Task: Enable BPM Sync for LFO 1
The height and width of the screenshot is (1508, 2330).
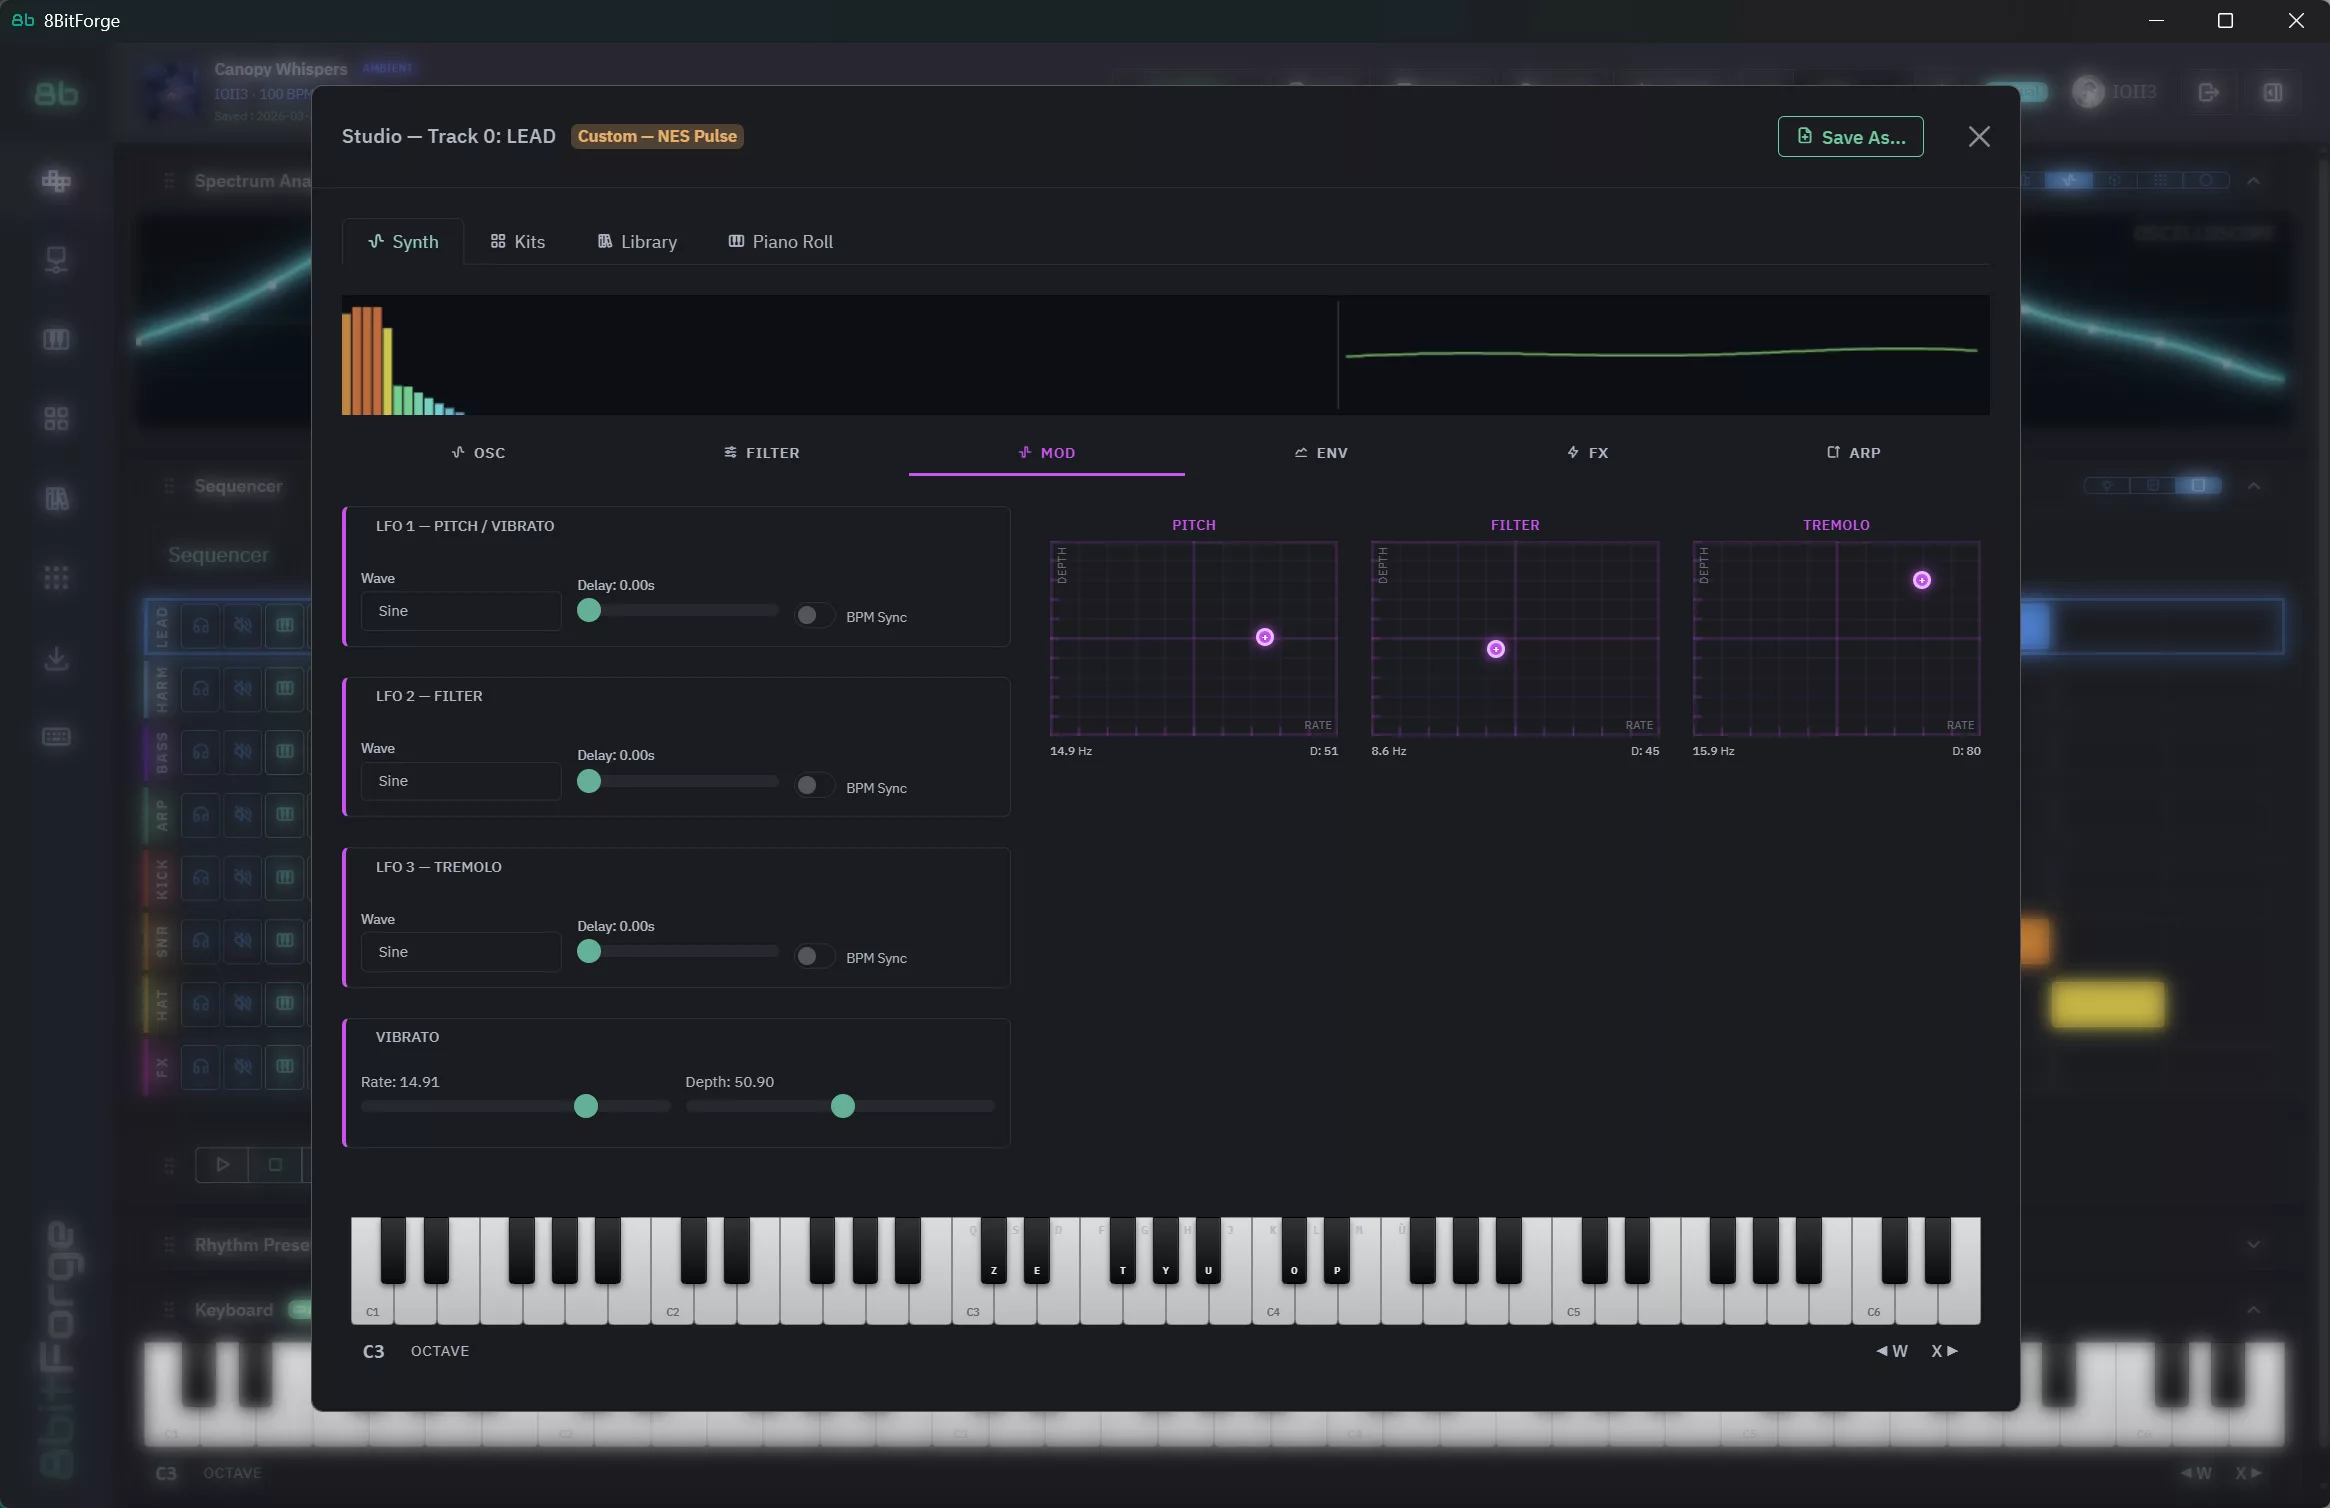Action: [812, 615]
